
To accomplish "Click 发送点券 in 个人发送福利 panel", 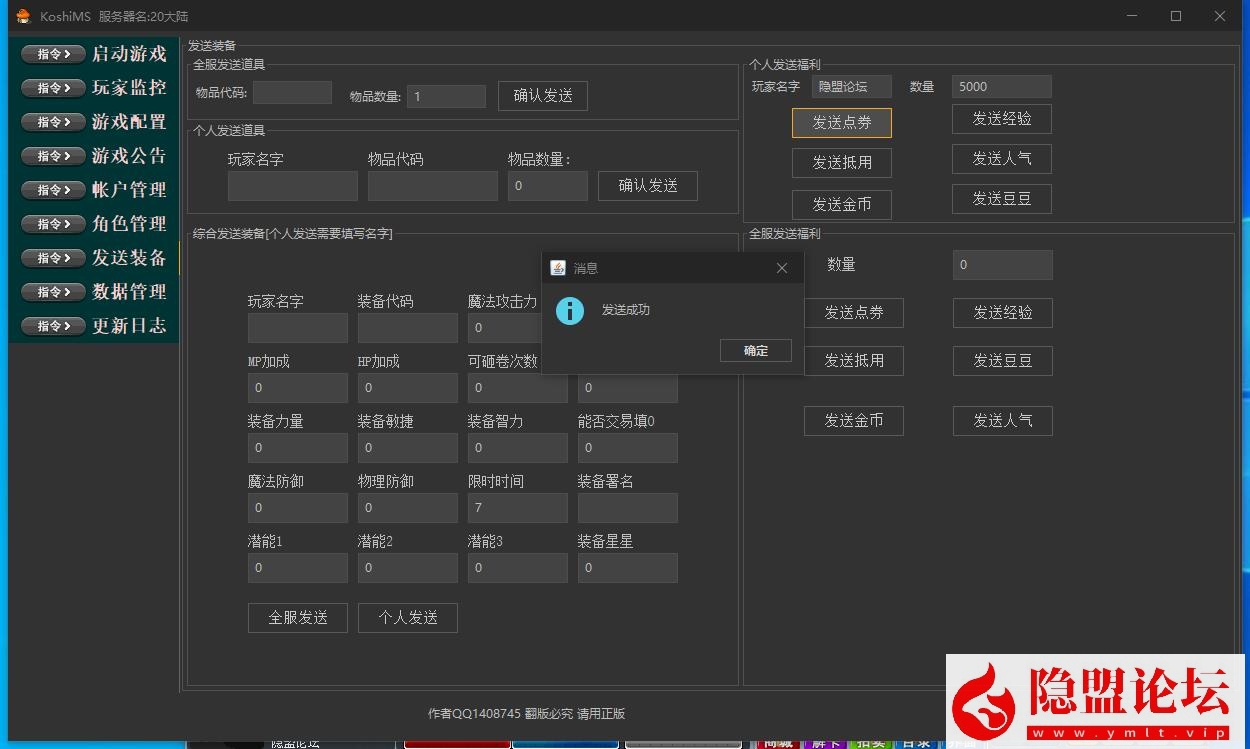I will coord(841,123).
